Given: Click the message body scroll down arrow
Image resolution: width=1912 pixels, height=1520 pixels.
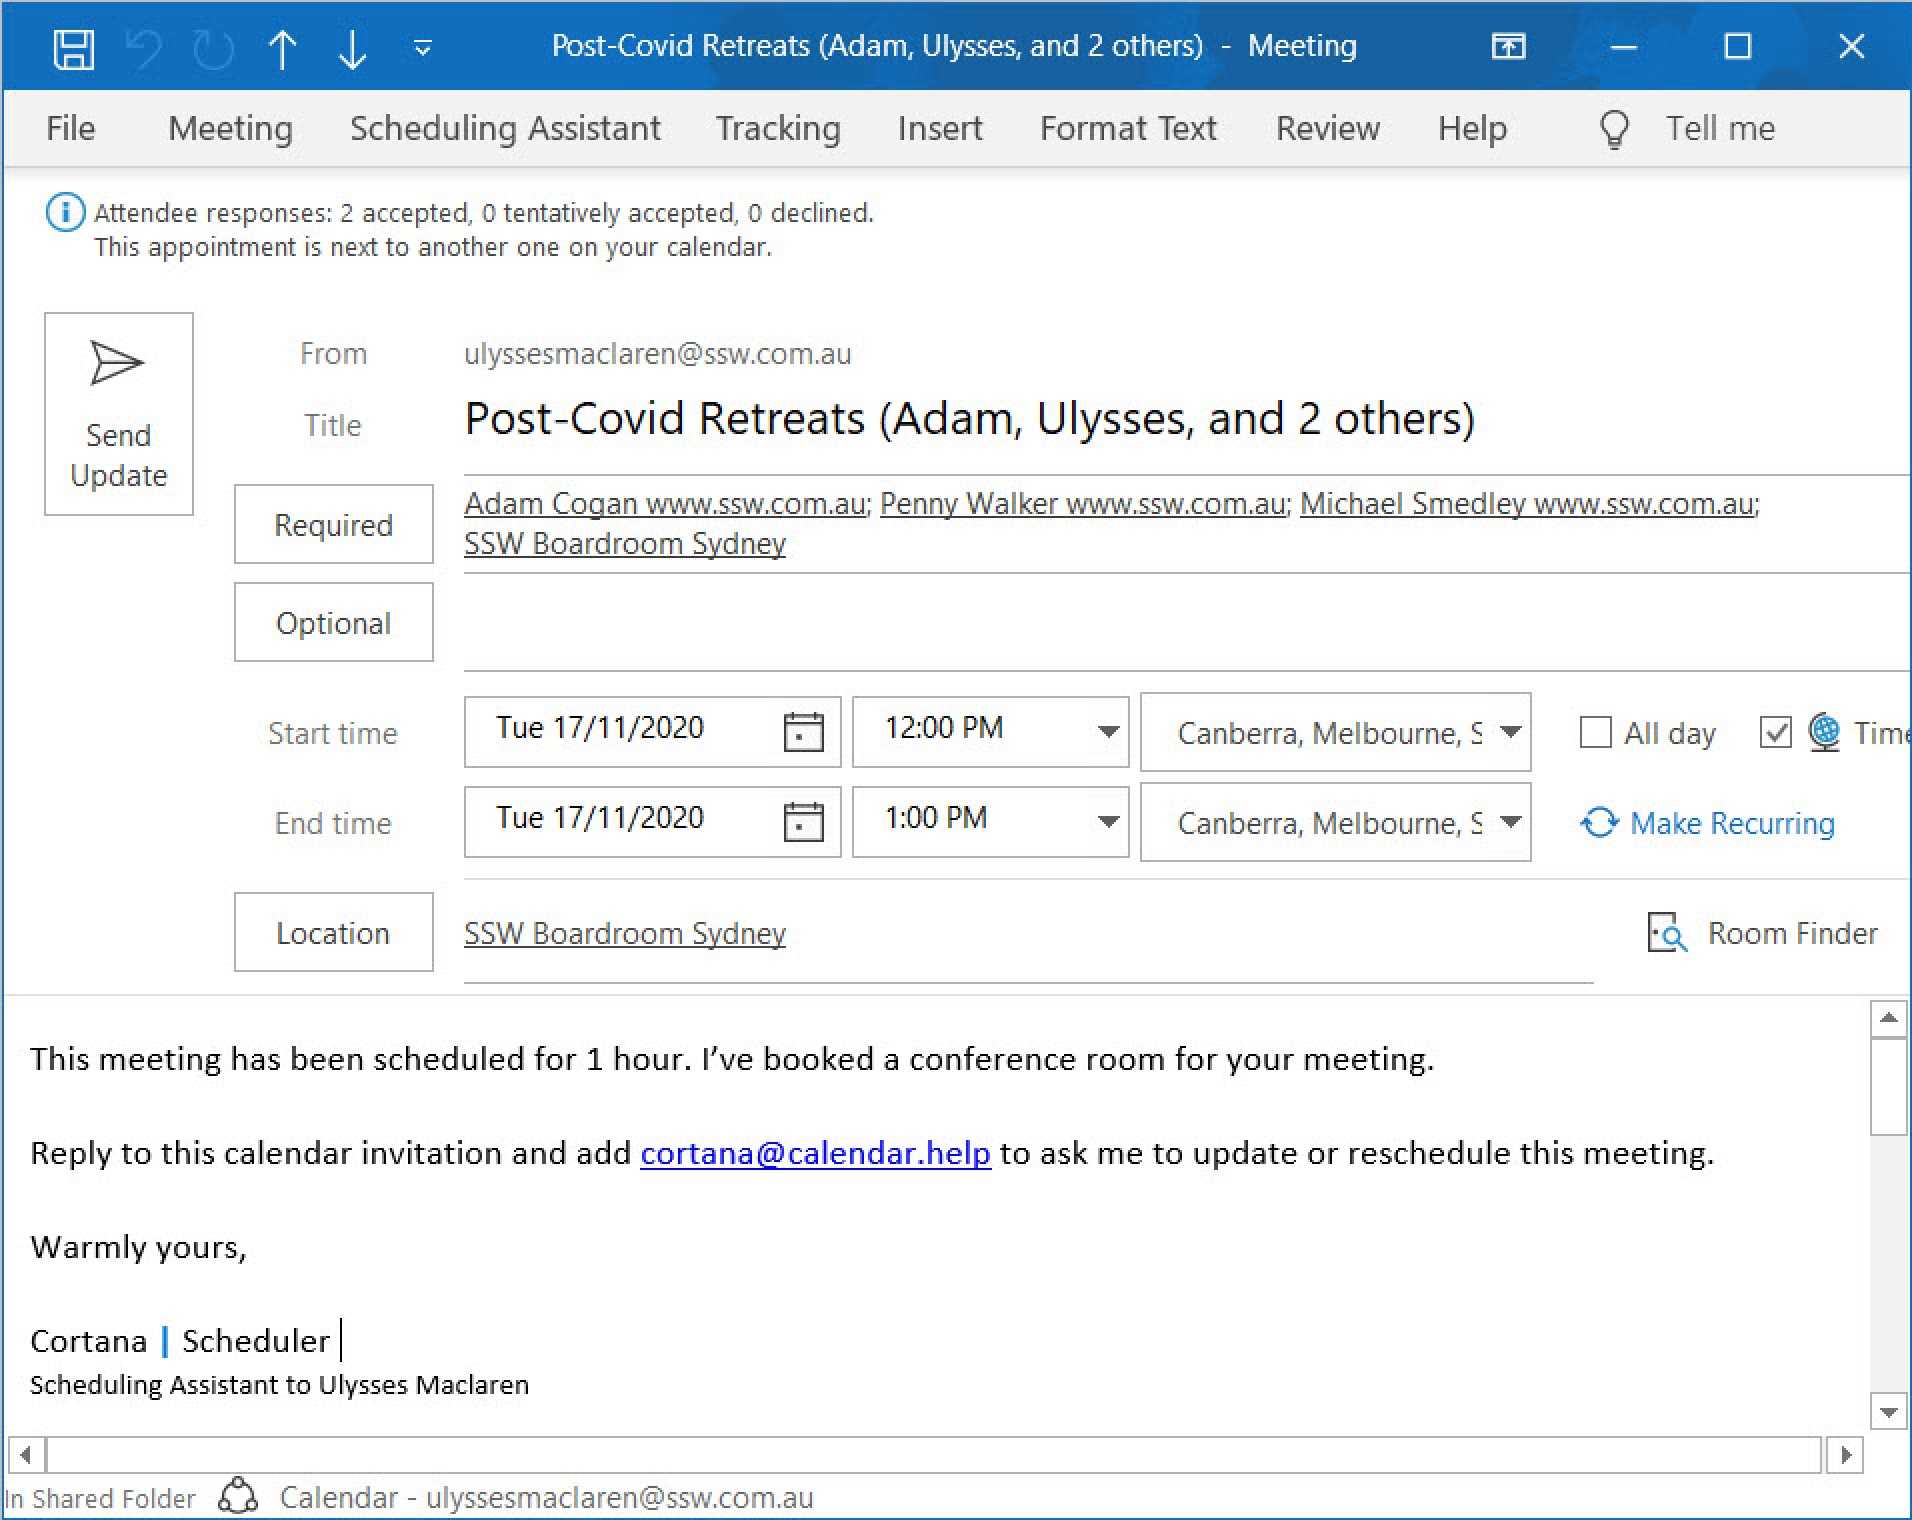Looking at the screenshot, I should 1888,1412.
